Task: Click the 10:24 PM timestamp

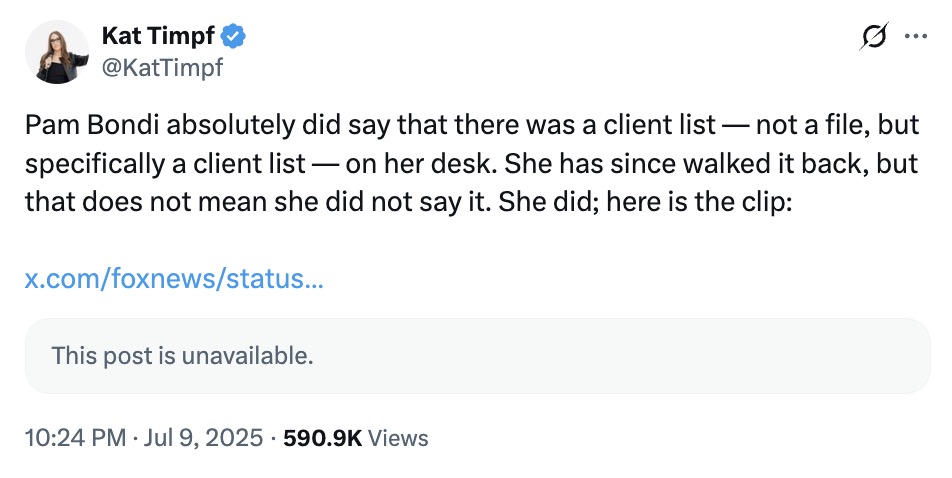Action: [x=74, y=438]
